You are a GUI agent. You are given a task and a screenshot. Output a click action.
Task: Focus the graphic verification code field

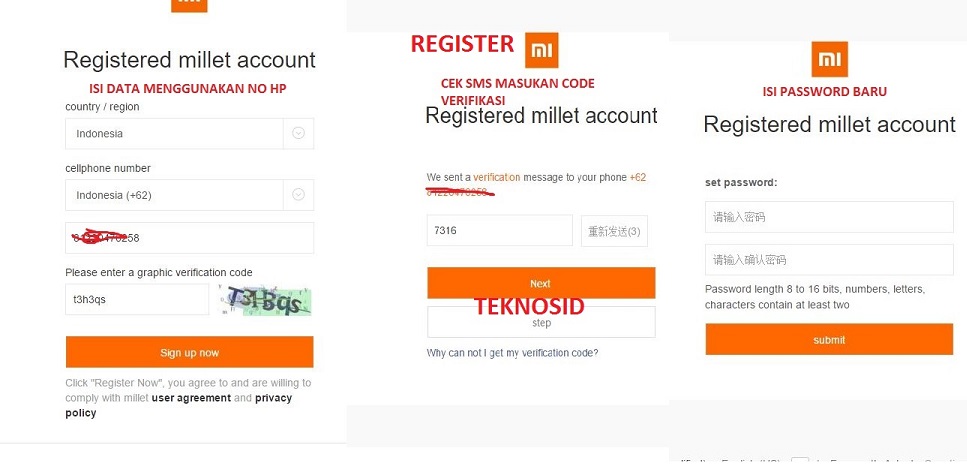coord(137,299)
